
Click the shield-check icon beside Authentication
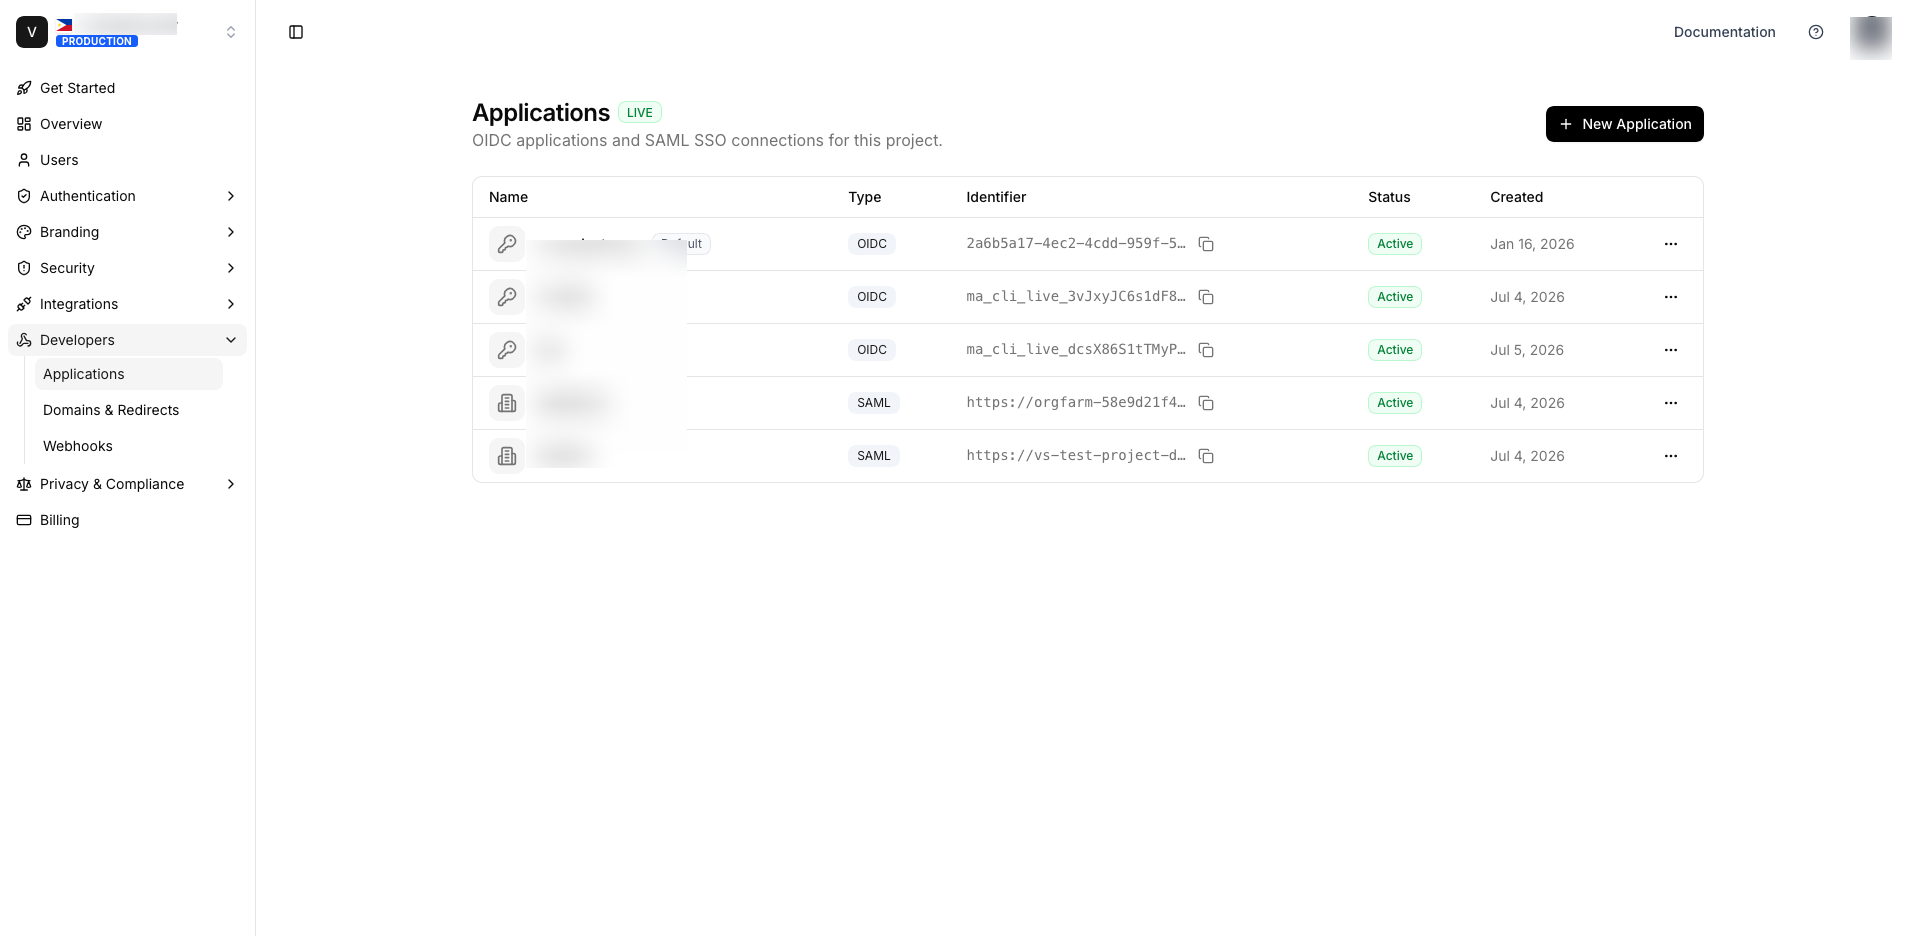tap(24, 196)
